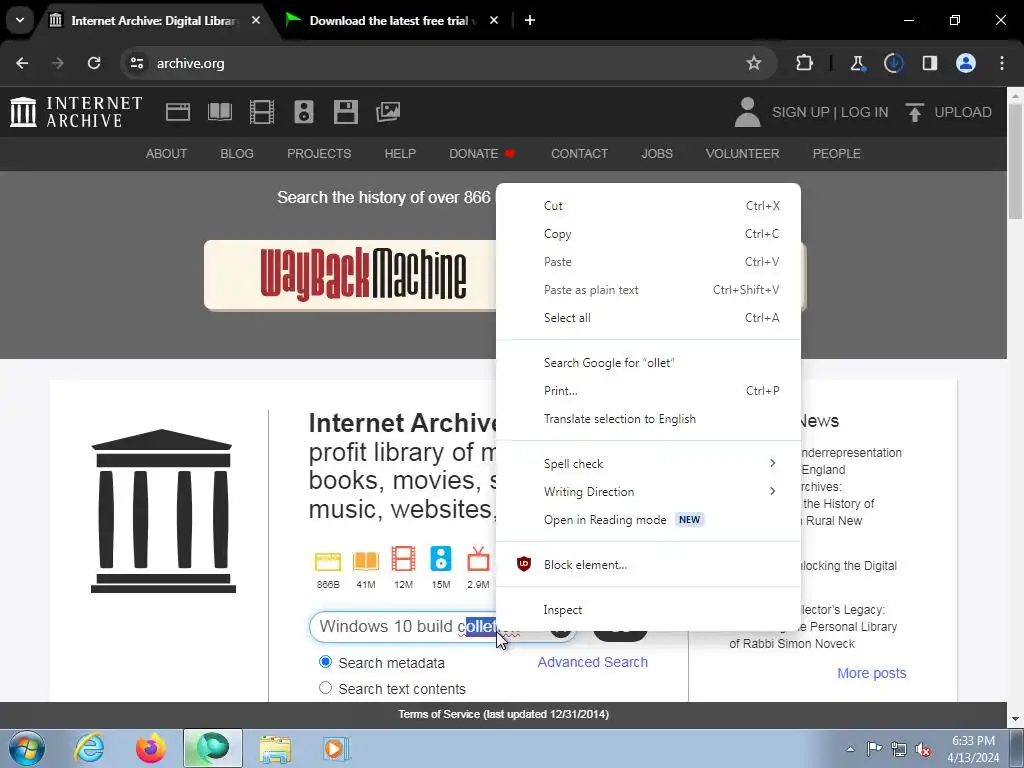Screen dimensions: 1024x768
Task: Open the web pages icon labeled 866B
Action: click(328, 562)
